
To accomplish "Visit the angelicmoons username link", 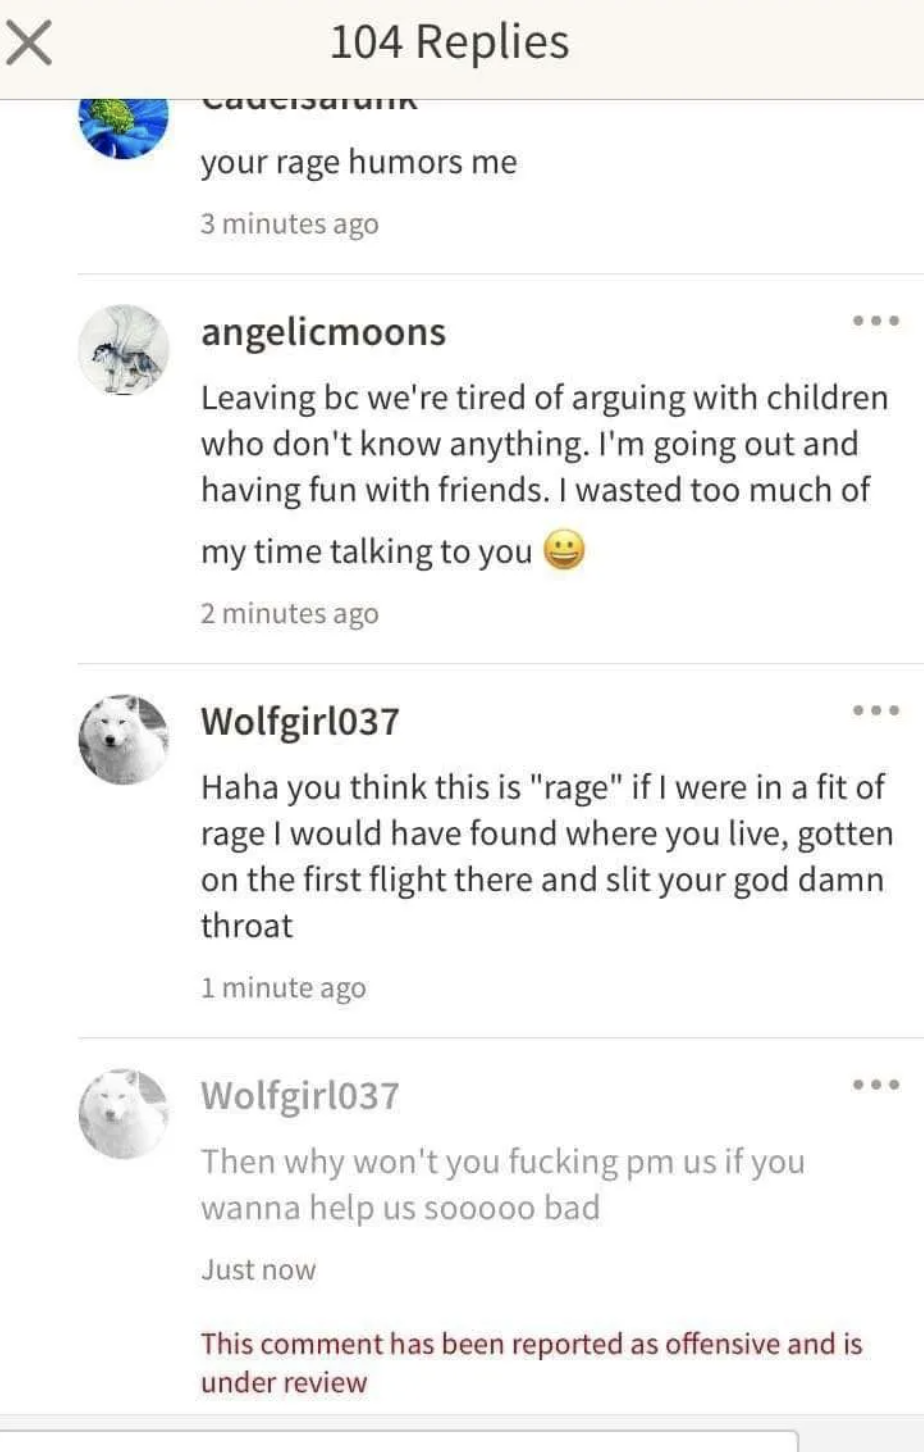I will point(323,332).
